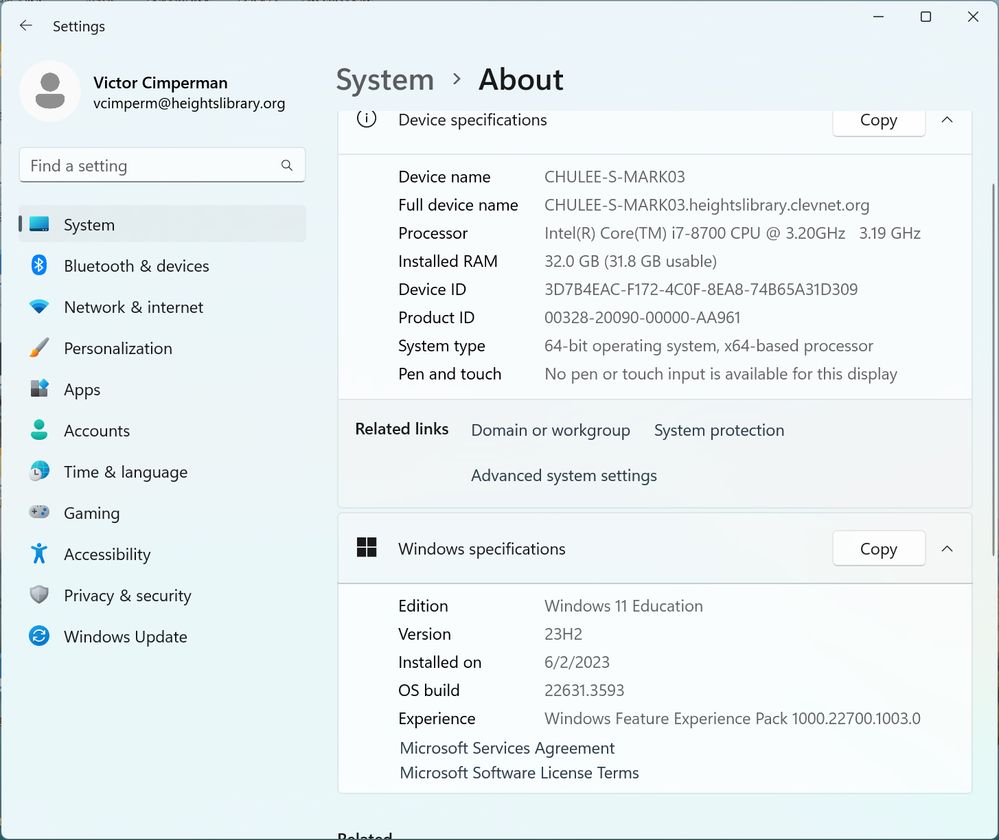Click the back arrow at top left
Screen dimensions: 999x840
pos(26,26)
